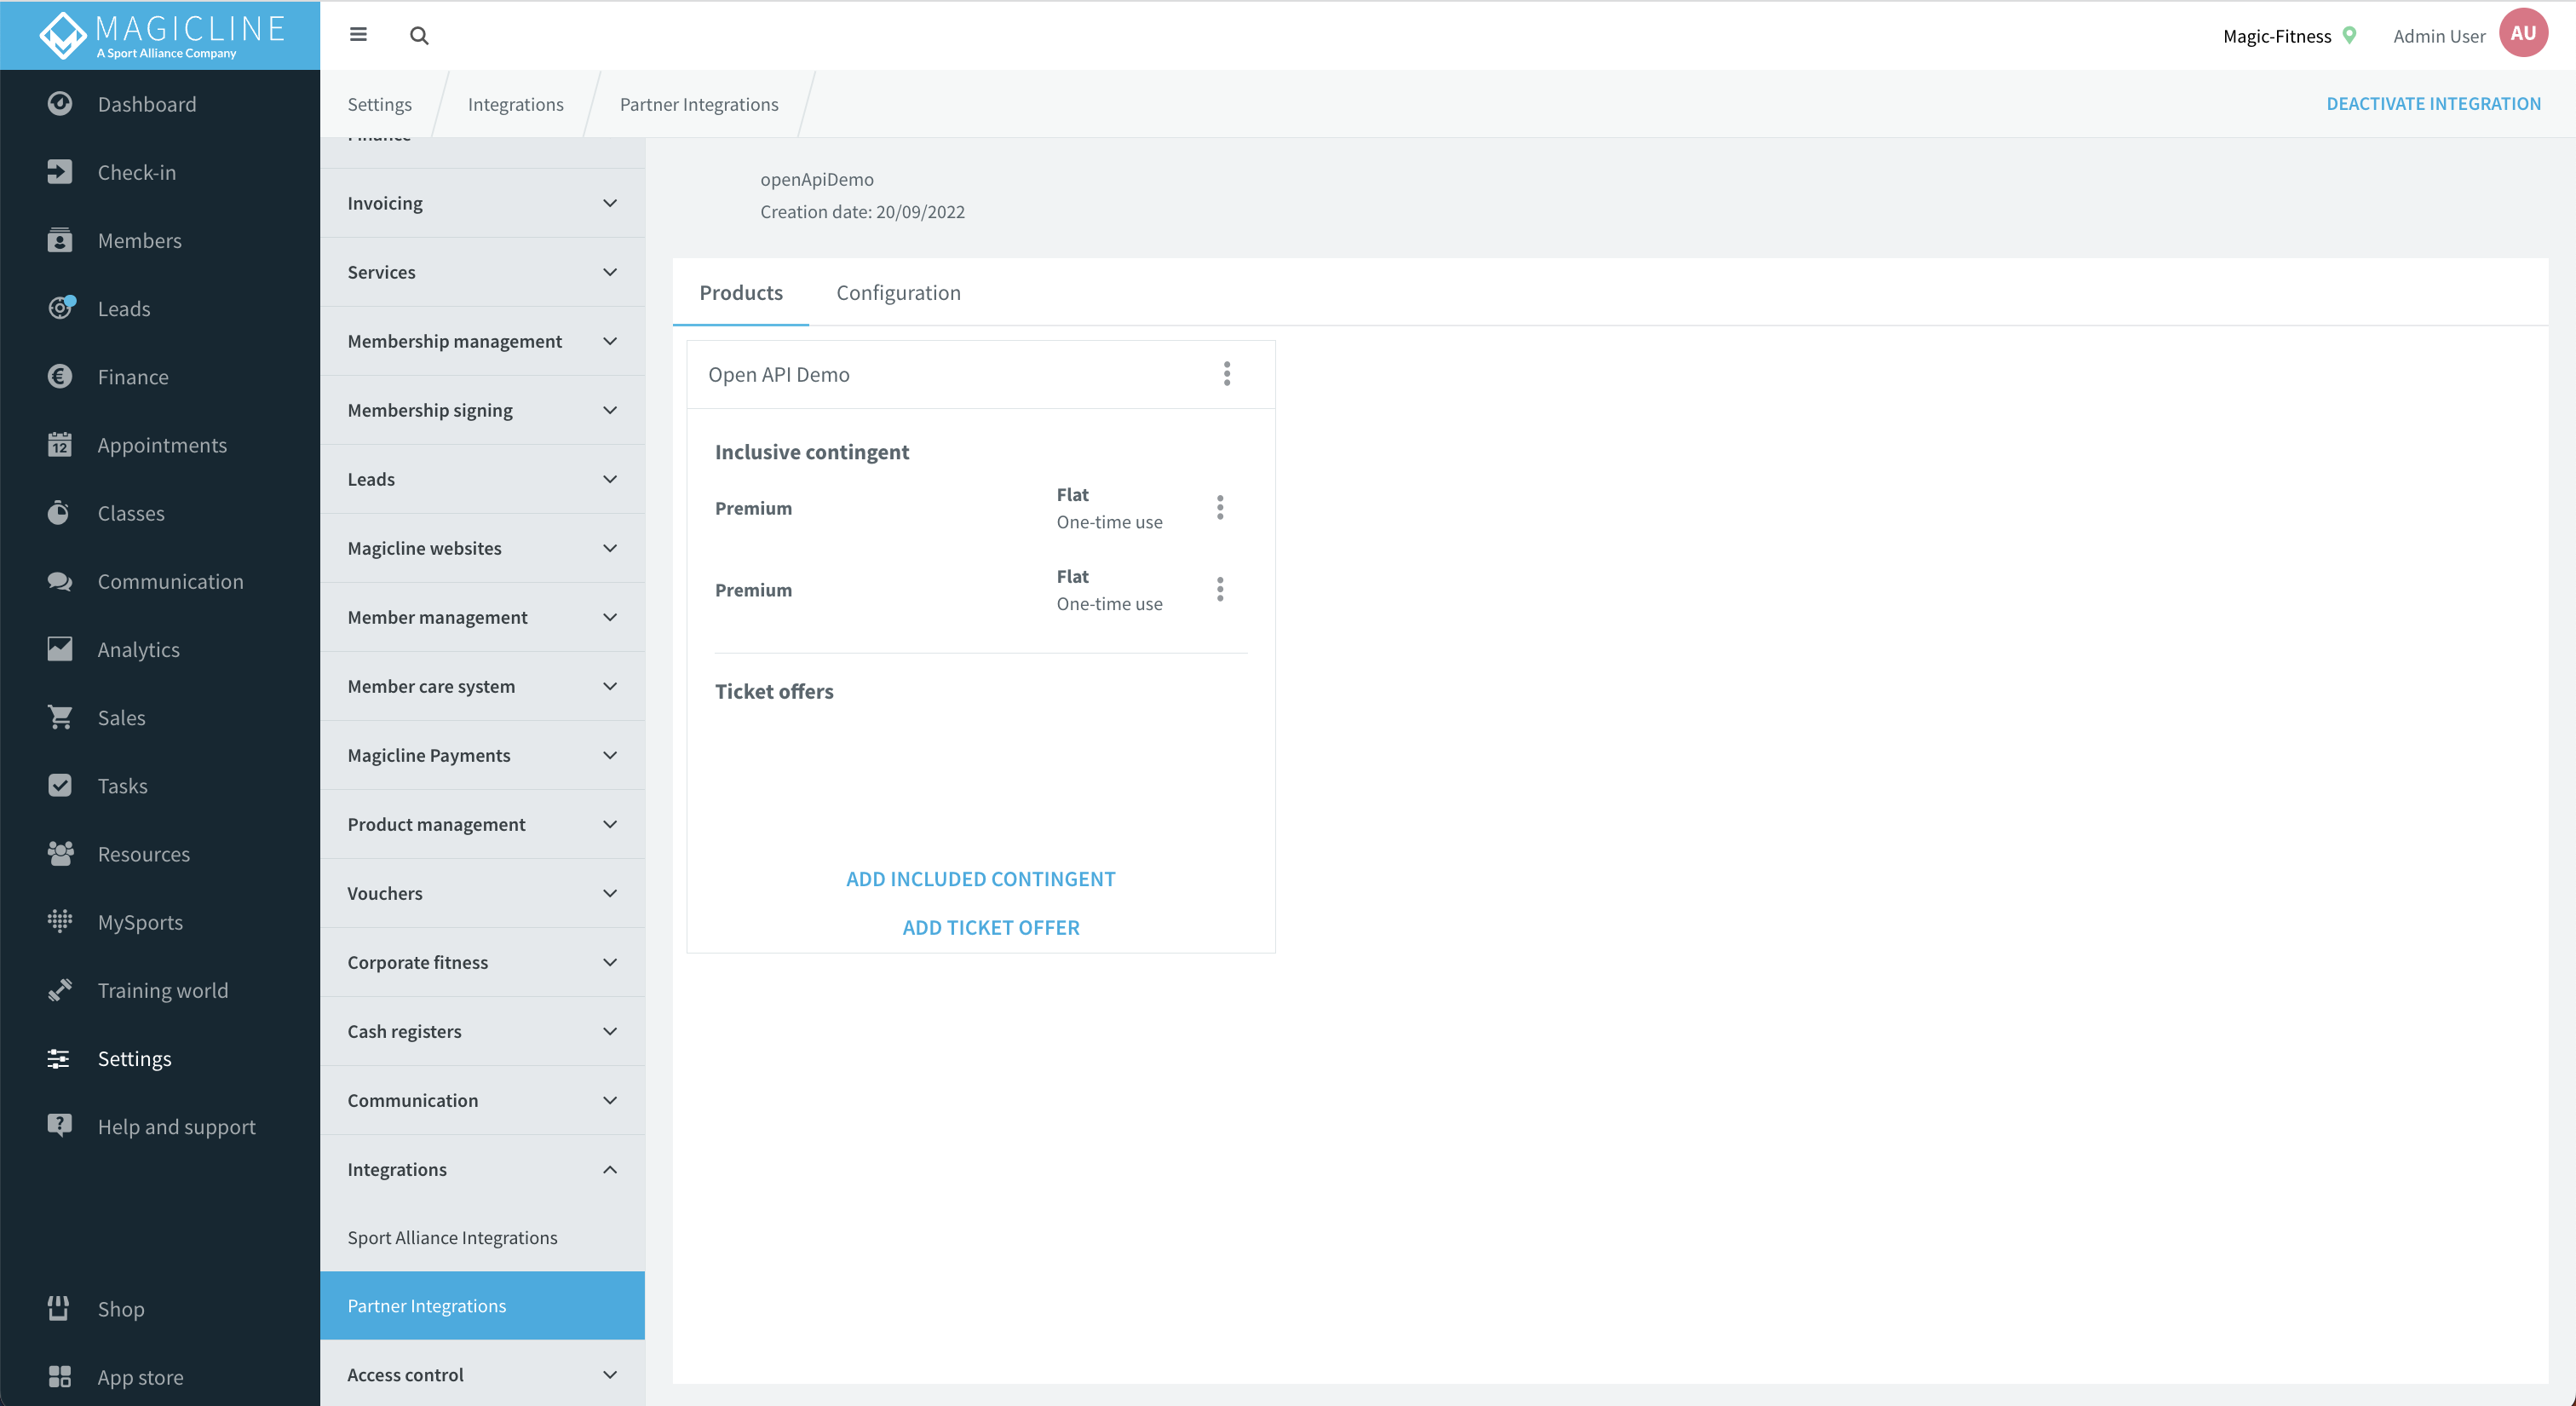The image size is (2576, 1406).
Task: Click Deactivate Integration link
Action: pos(2433,104)
